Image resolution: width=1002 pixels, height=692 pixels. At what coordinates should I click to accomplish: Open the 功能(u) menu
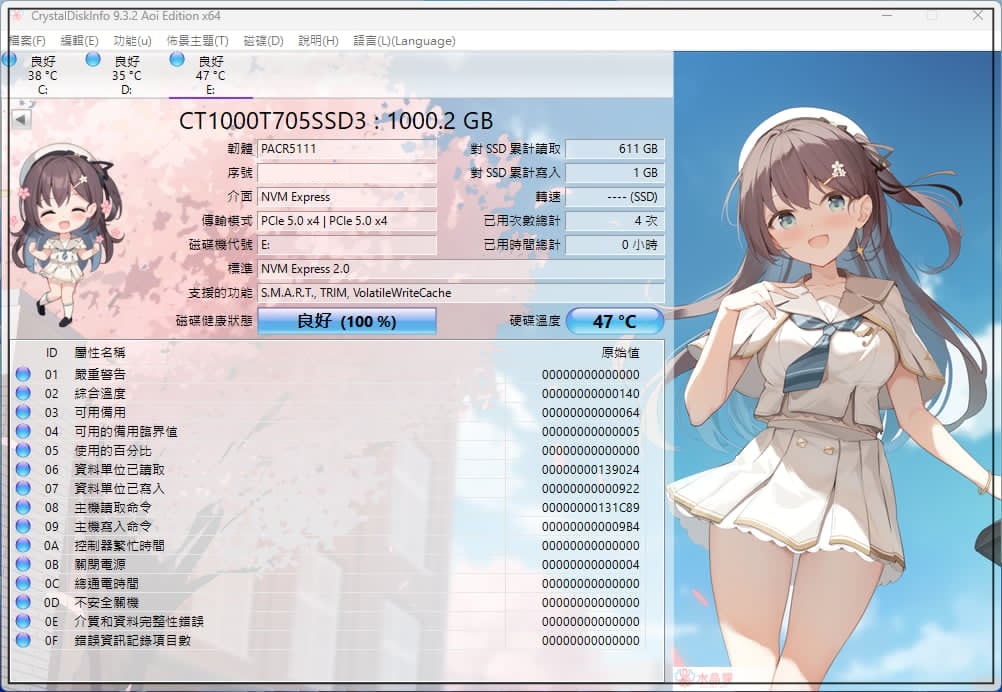tap(132, 41)
